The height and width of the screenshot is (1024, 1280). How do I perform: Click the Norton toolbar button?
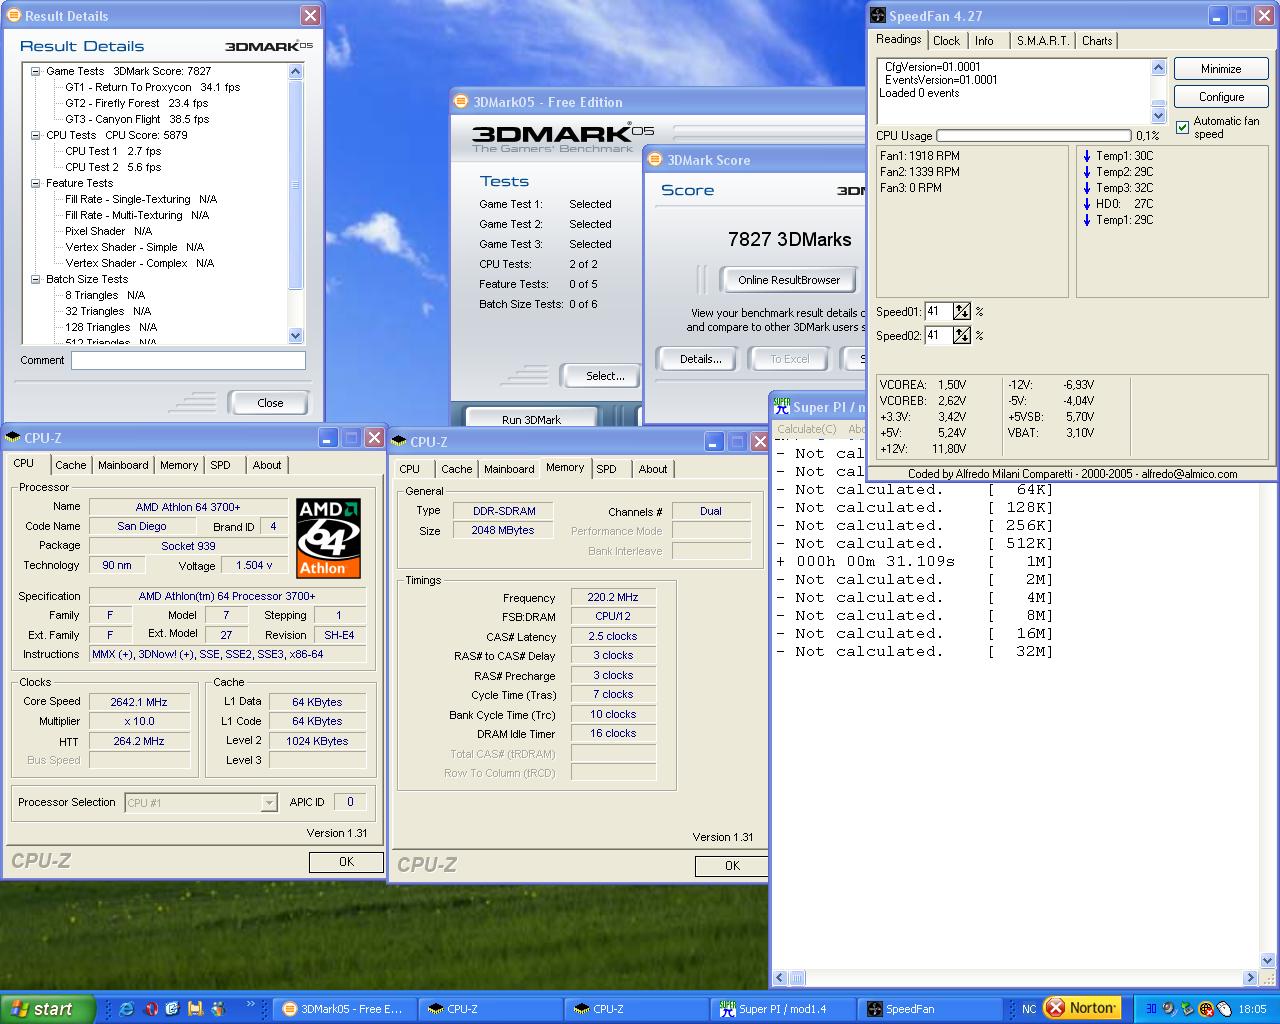point(1081,1008)
